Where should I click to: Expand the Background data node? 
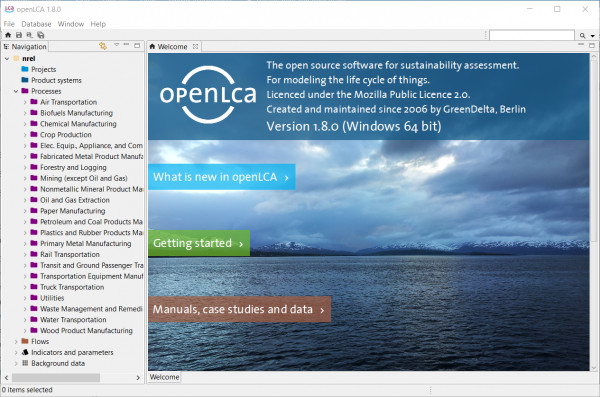point(16,363)
